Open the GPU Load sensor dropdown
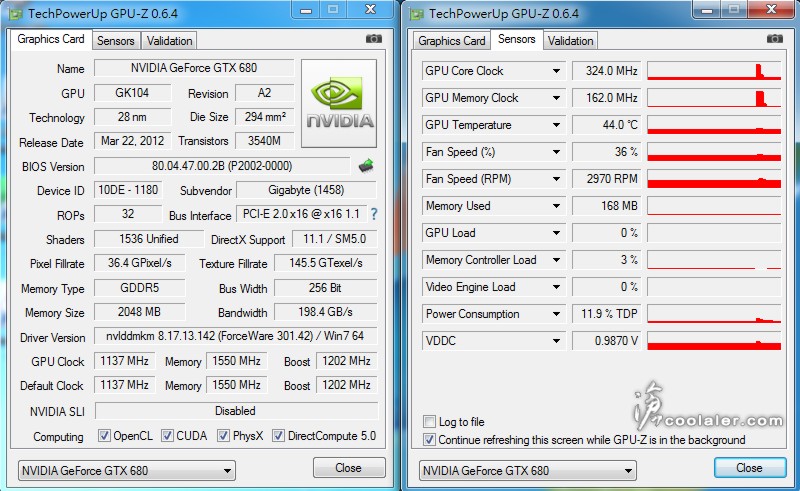800x491 pixels. pos(557,233)
